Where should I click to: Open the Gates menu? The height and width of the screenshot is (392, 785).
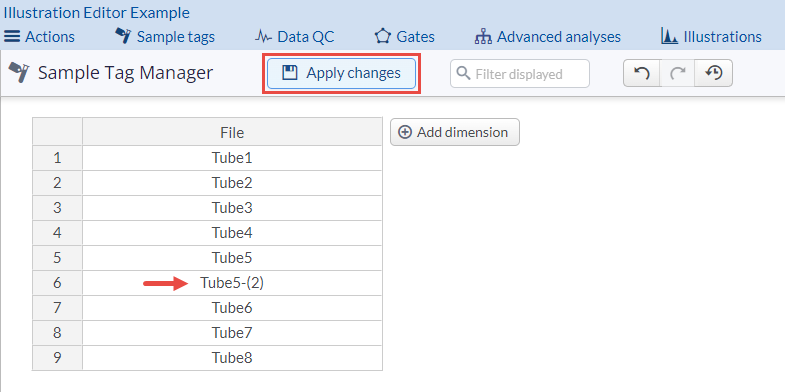click(405, 37)
